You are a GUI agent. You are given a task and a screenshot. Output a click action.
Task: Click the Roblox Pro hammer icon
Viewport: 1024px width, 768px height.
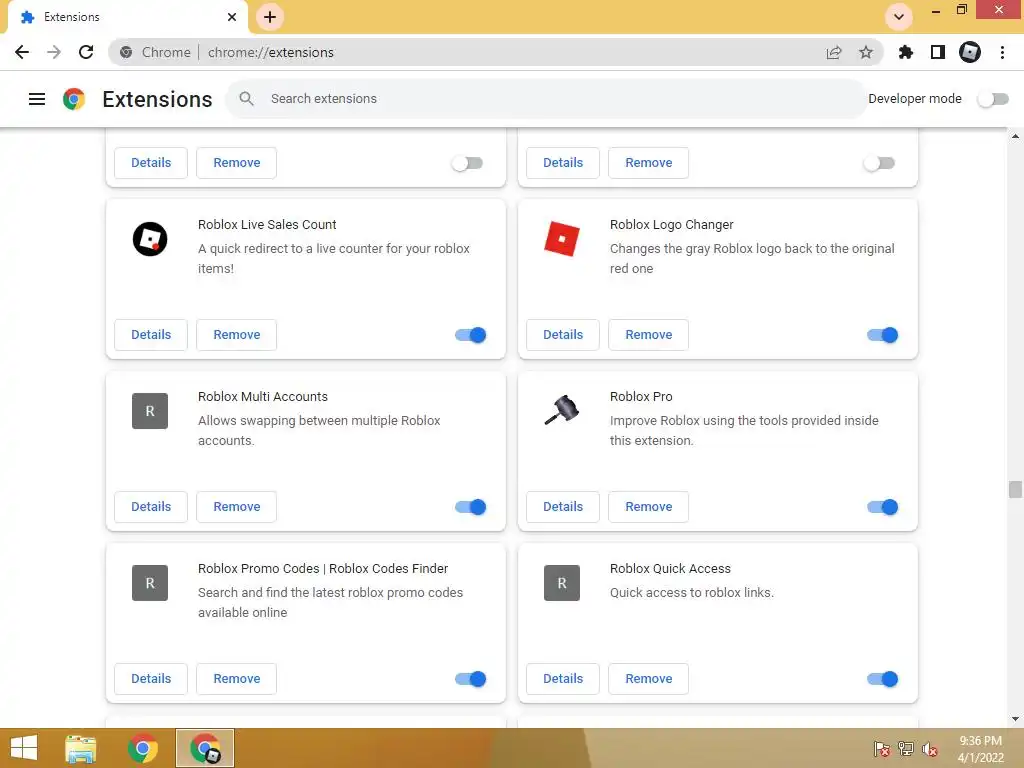pyautogui.click(x=562, y=411)
